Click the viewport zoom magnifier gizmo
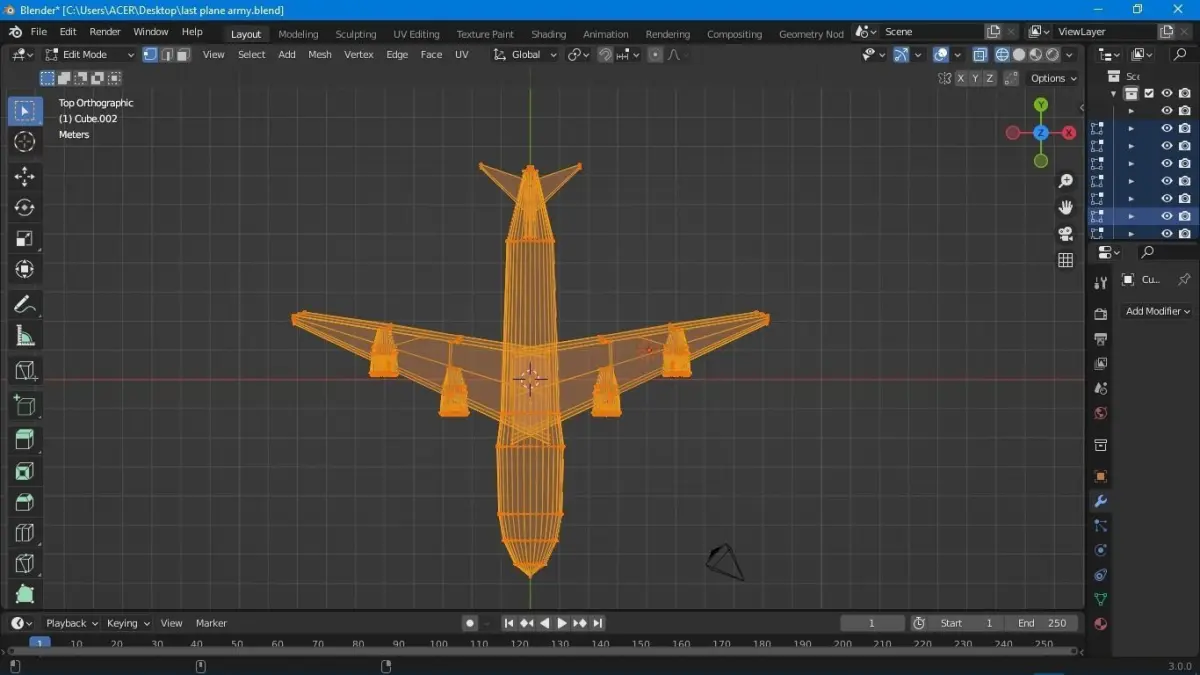 pos(1066,181)
